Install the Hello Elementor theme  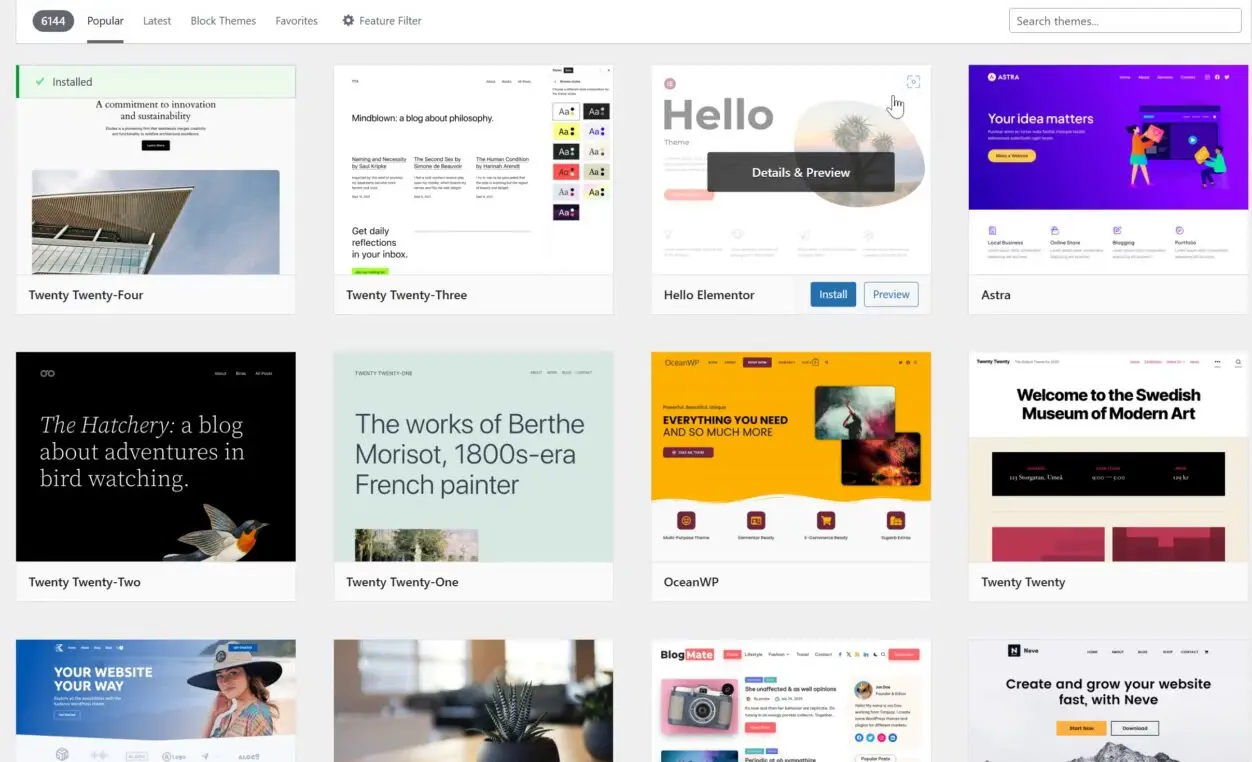(833, 295)
